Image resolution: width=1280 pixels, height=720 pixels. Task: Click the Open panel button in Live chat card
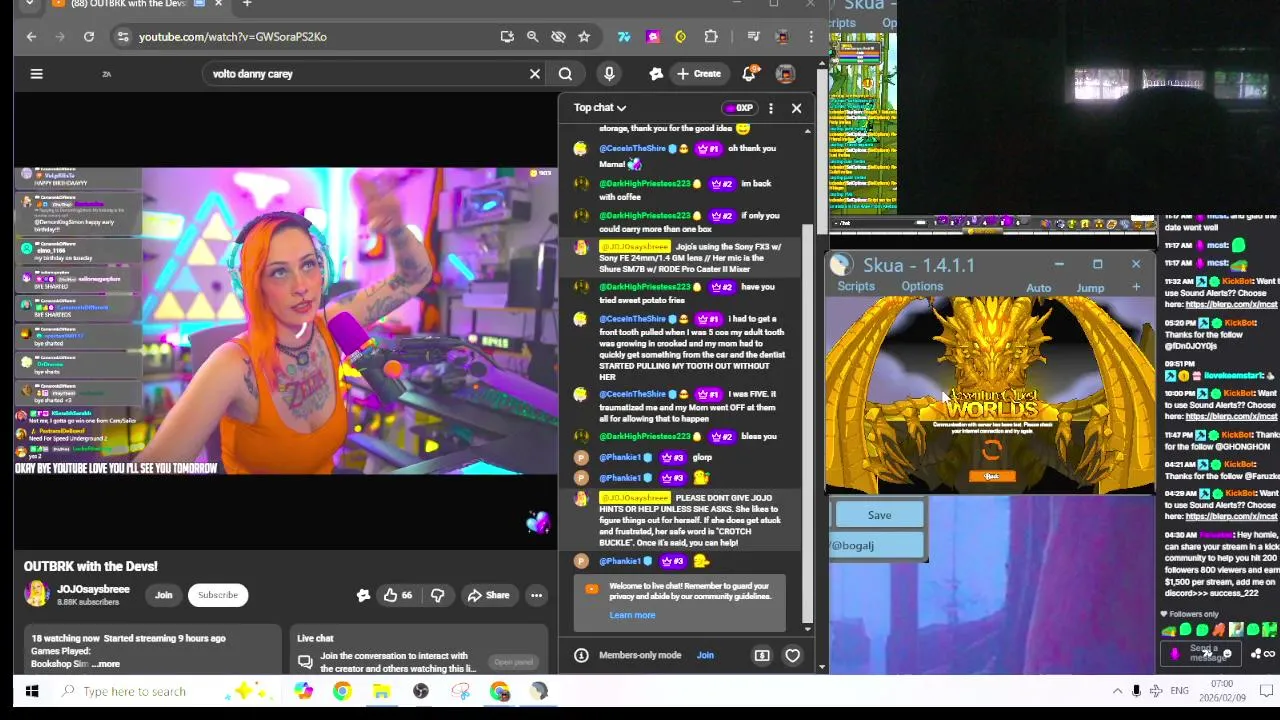point(513,662)
